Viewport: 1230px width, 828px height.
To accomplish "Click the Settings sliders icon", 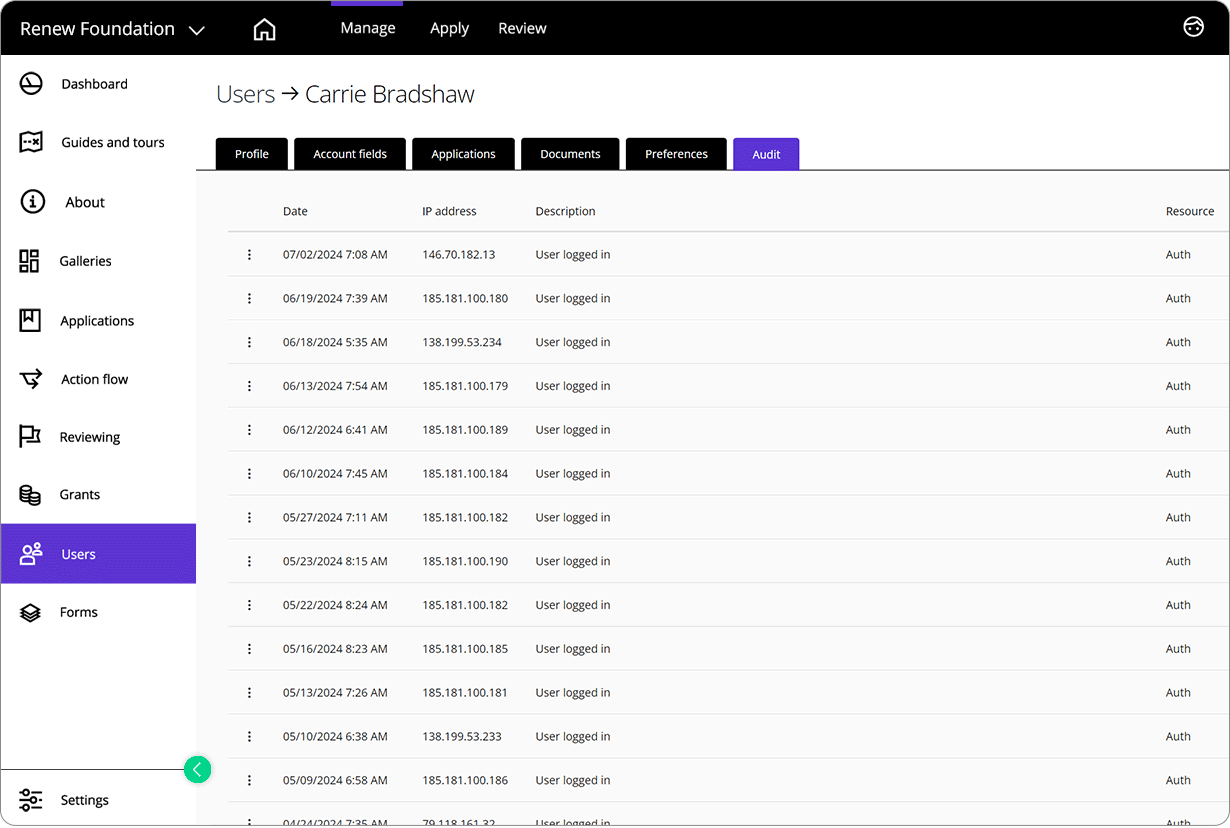I will [31, 800].
